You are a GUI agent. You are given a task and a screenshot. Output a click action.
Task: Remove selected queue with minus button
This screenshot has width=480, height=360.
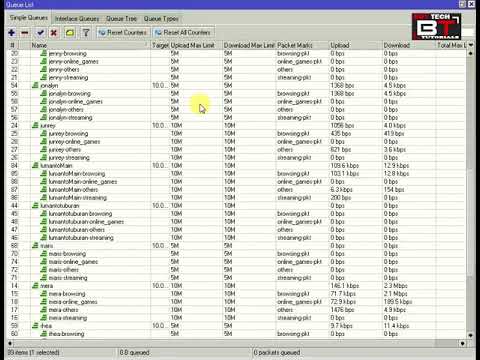[25, 33]
